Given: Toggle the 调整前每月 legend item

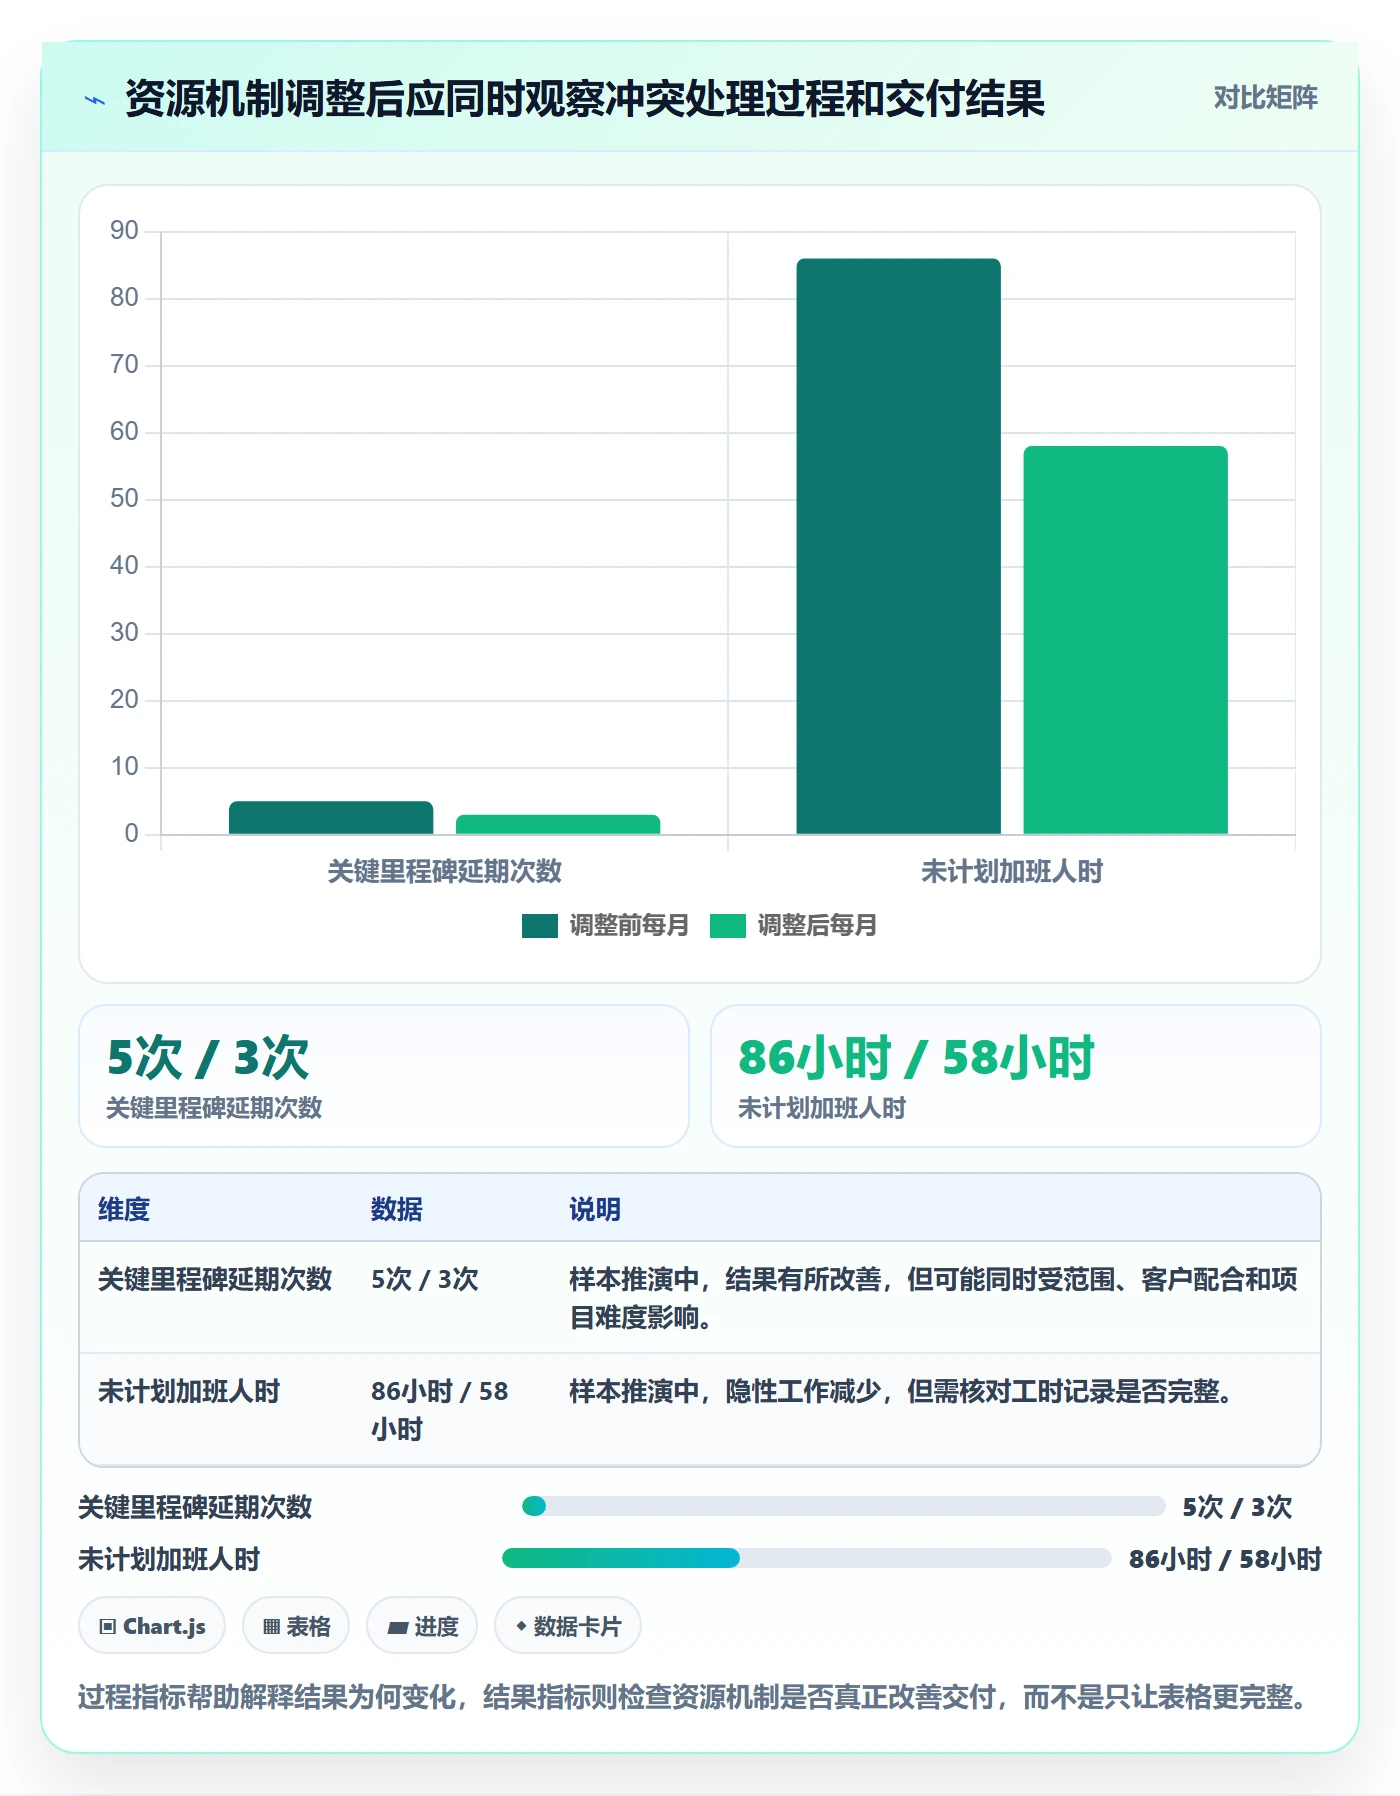Looking at the screenshot, I should (605, 926).
